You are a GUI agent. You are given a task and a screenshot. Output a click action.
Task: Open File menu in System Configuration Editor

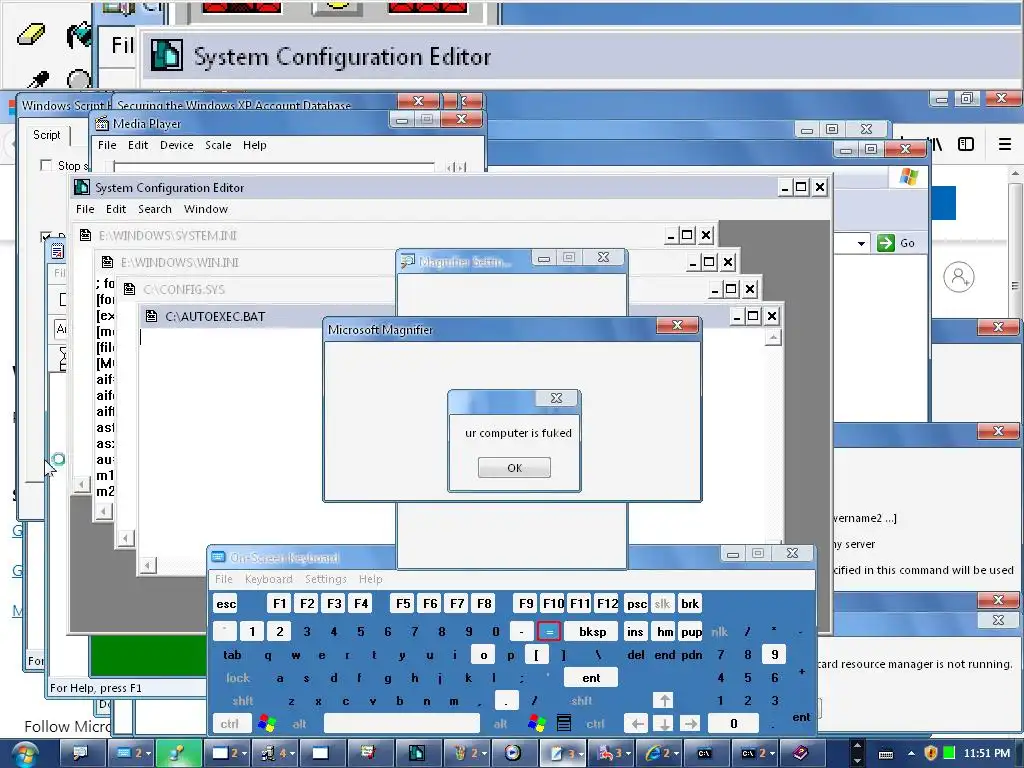coord(85,209)
